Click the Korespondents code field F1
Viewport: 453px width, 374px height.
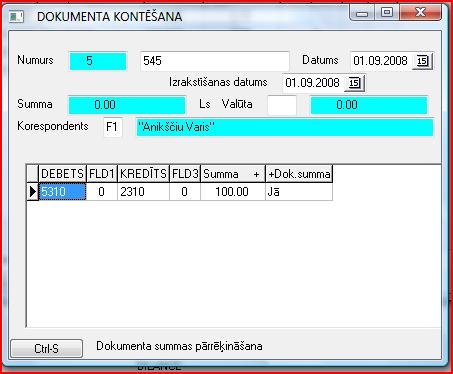[113, 127]
